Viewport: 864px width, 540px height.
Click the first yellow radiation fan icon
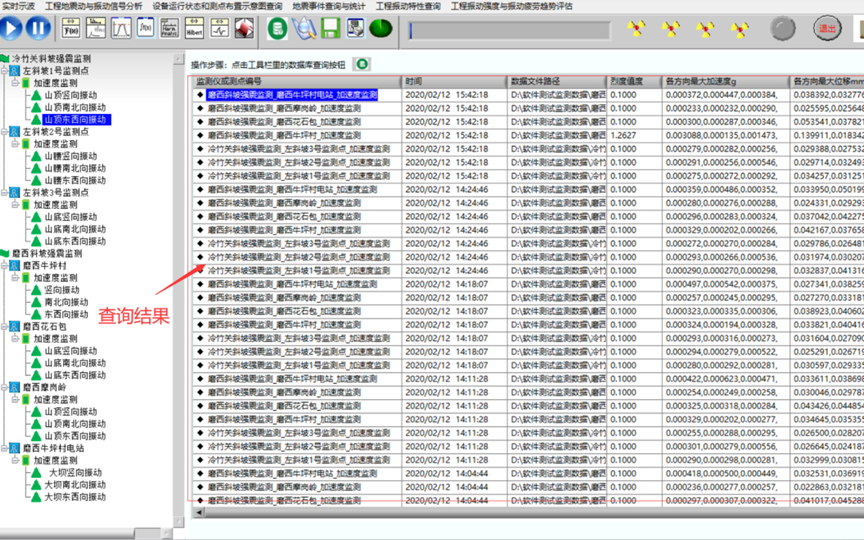(x=635, y=29)
